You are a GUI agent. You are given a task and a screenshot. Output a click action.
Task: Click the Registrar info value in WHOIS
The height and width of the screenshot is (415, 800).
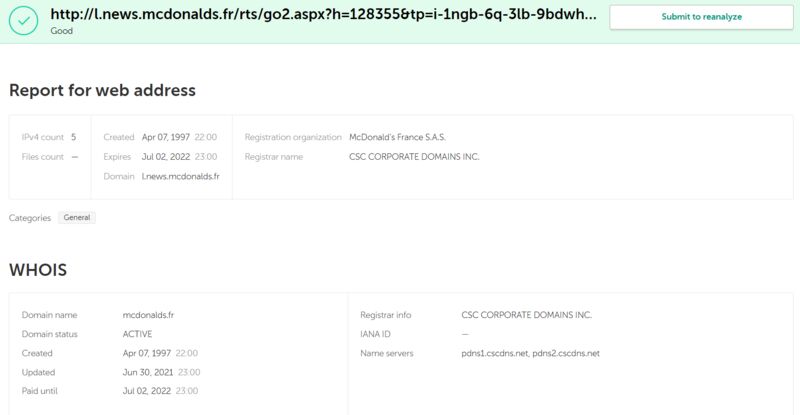(x=526, y=315)
